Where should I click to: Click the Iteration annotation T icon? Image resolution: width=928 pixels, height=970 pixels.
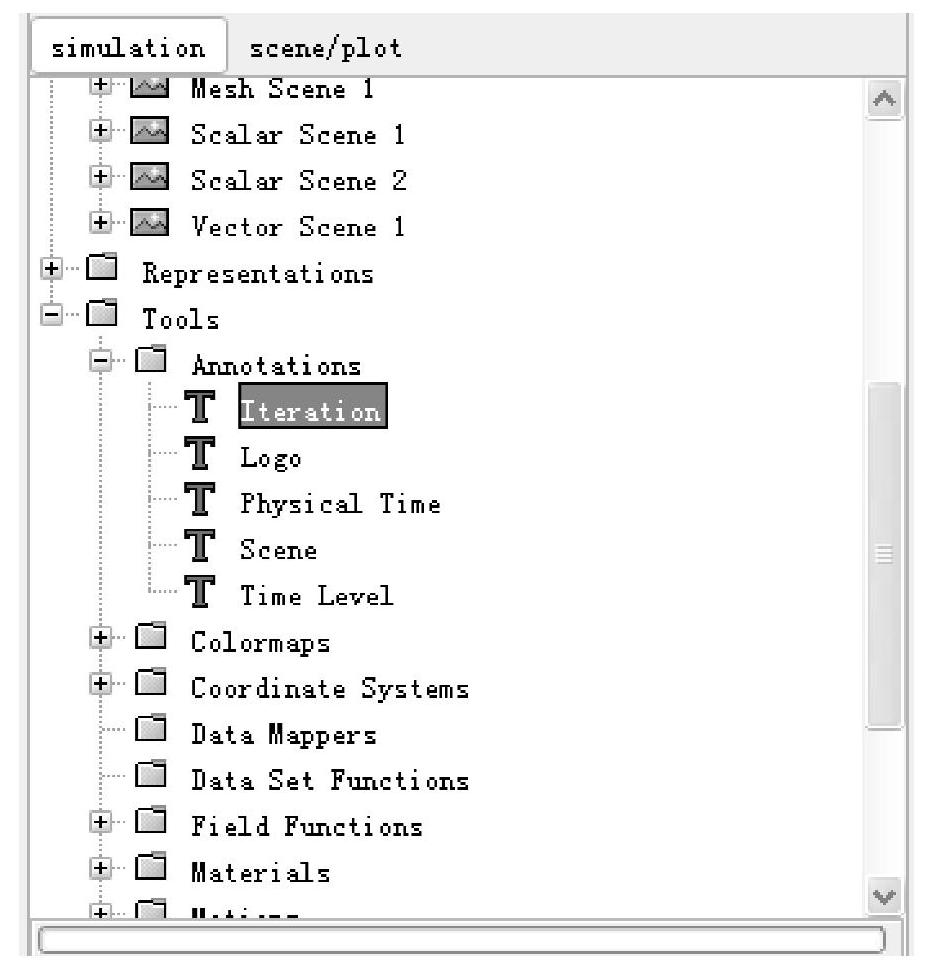tap(199, 411)
